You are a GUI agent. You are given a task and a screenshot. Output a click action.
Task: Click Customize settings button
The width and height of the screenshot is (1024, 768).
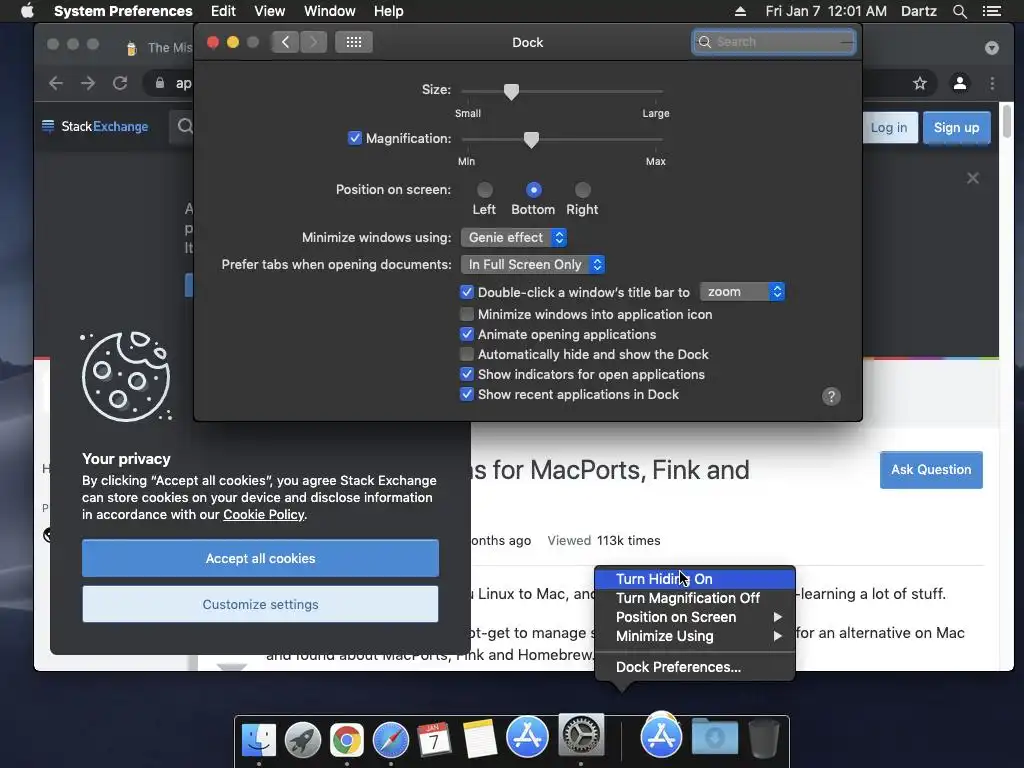[x=261, y=605]
